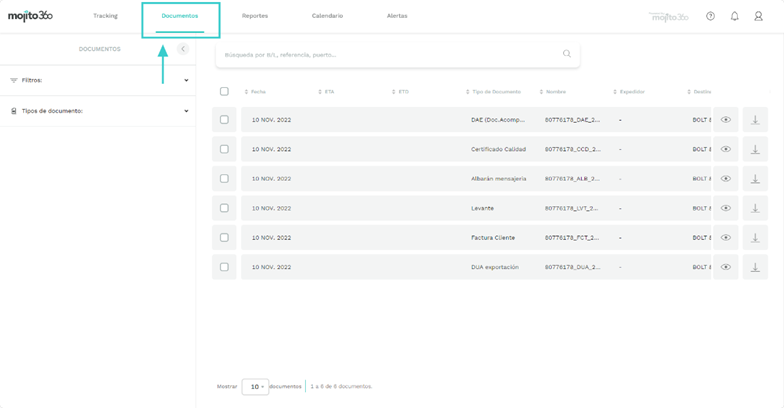784x408 pixels.
Task: Download the Levante document
Action: click(755, 208)
